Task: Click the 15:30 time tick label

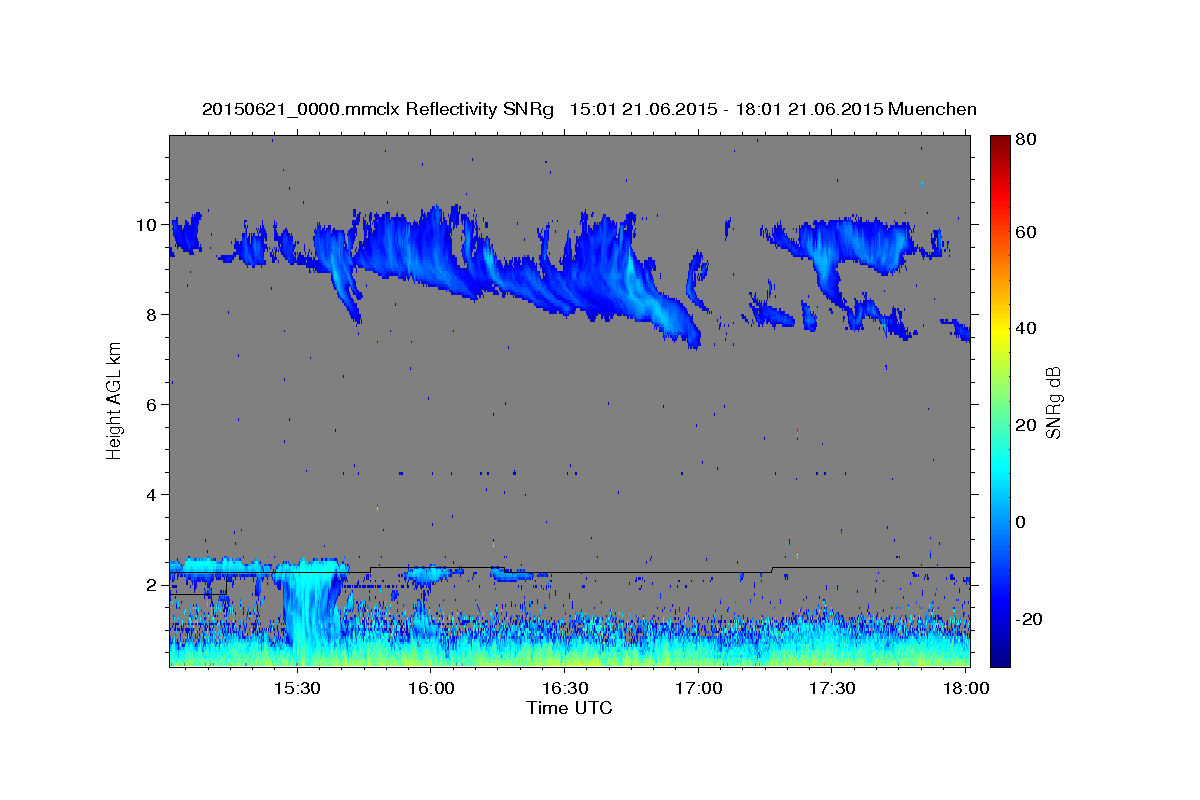Action: coord(298,689)
